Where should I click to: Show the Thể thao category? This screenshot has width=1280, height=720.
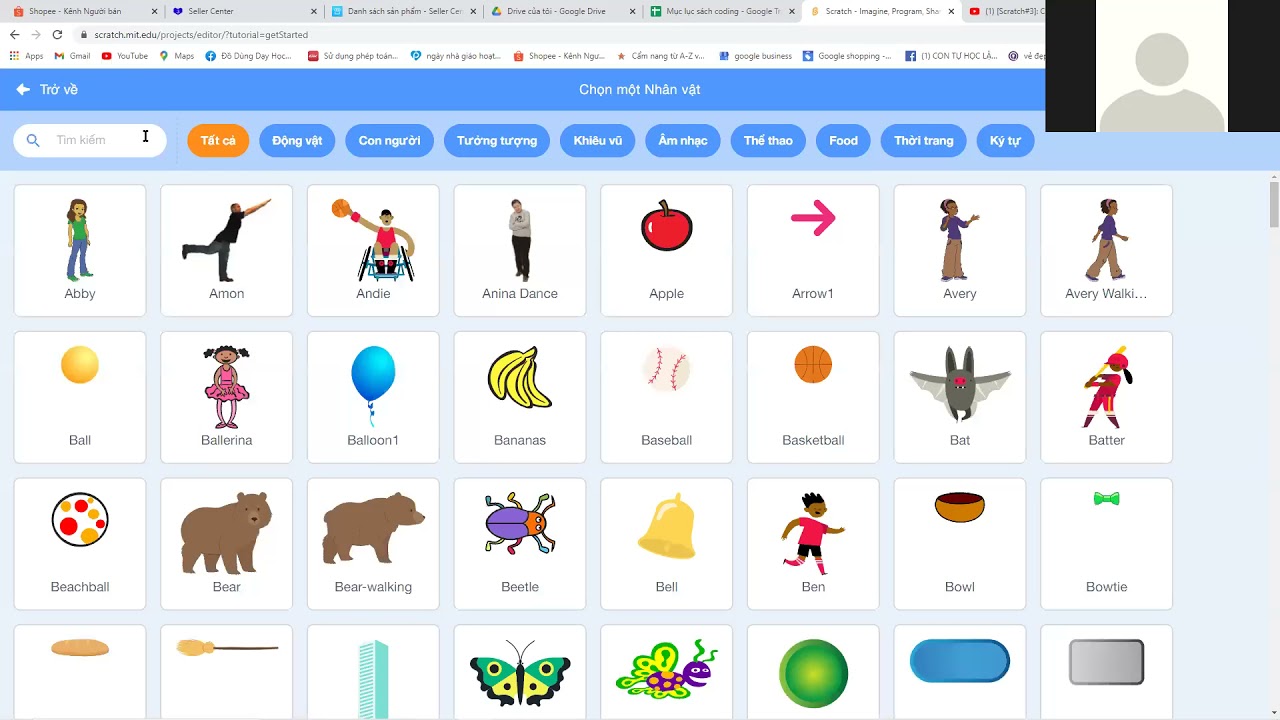click(x=768, y=140)
